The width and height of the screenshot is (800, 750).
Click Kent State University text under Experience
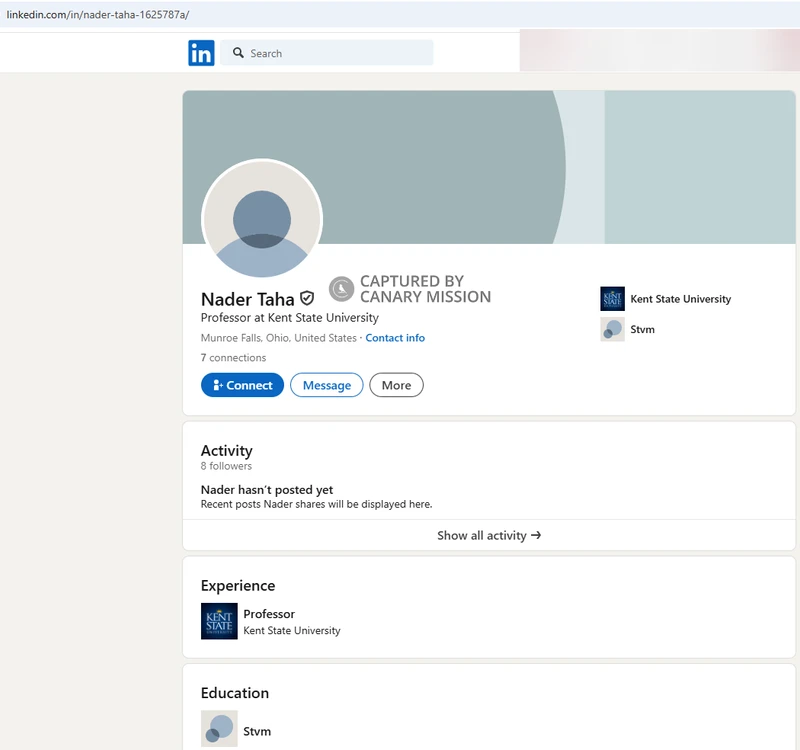click(x=292, y=631)
